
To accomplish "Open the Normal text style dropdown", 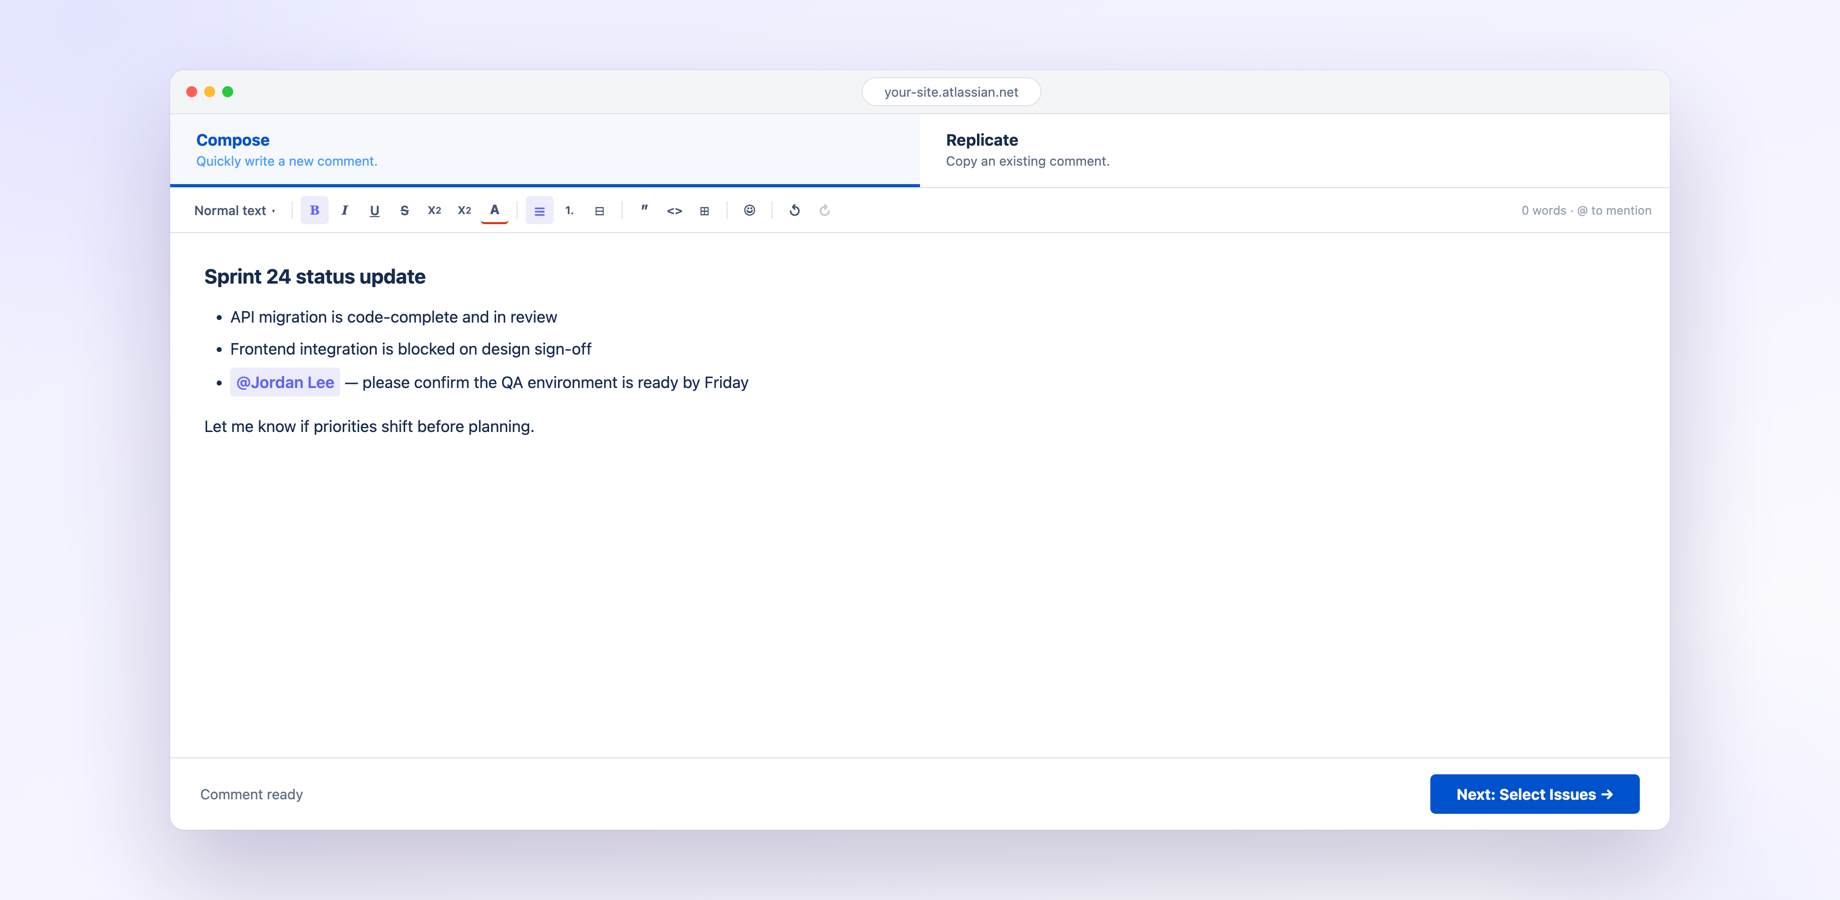I will 235,210.
